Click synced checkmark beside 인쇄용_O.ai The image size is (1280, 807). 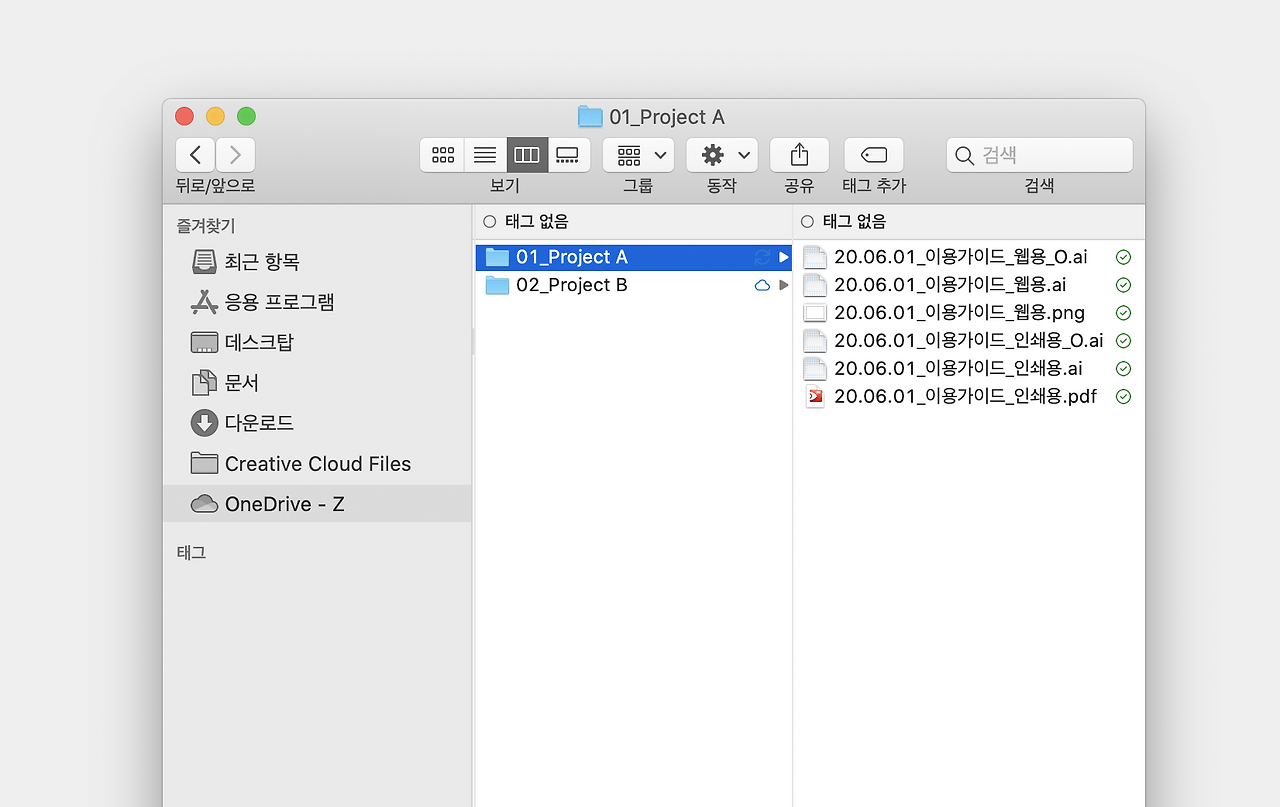click(1123, 341)
